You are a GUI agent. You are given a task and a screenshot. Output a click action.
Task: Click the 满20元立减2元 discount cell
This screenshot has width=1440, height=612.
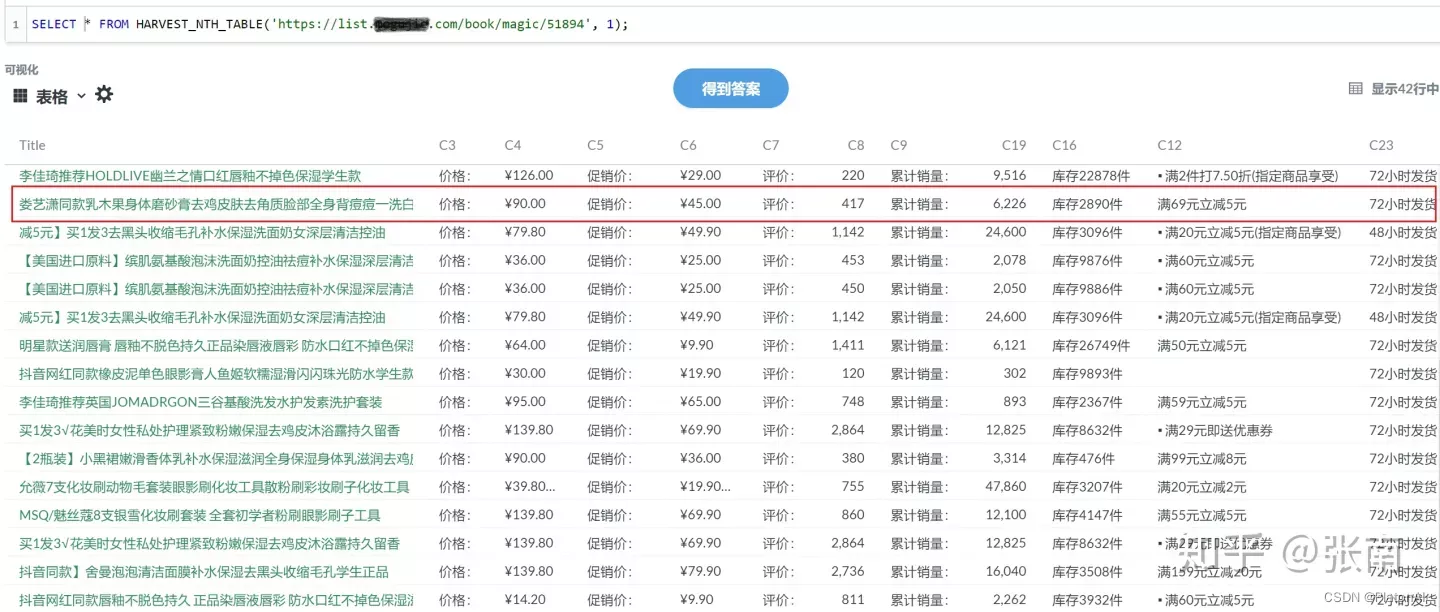coord(1202,487)
